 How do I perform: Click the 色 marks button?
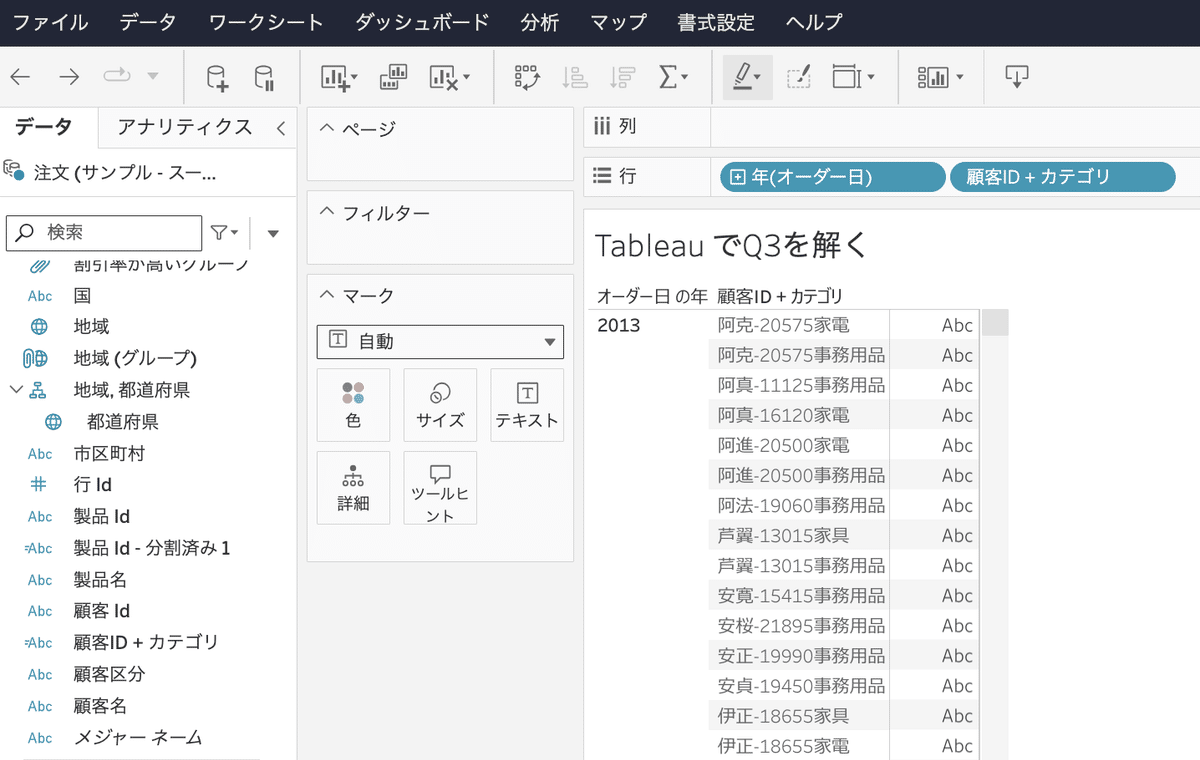[353, 405]
